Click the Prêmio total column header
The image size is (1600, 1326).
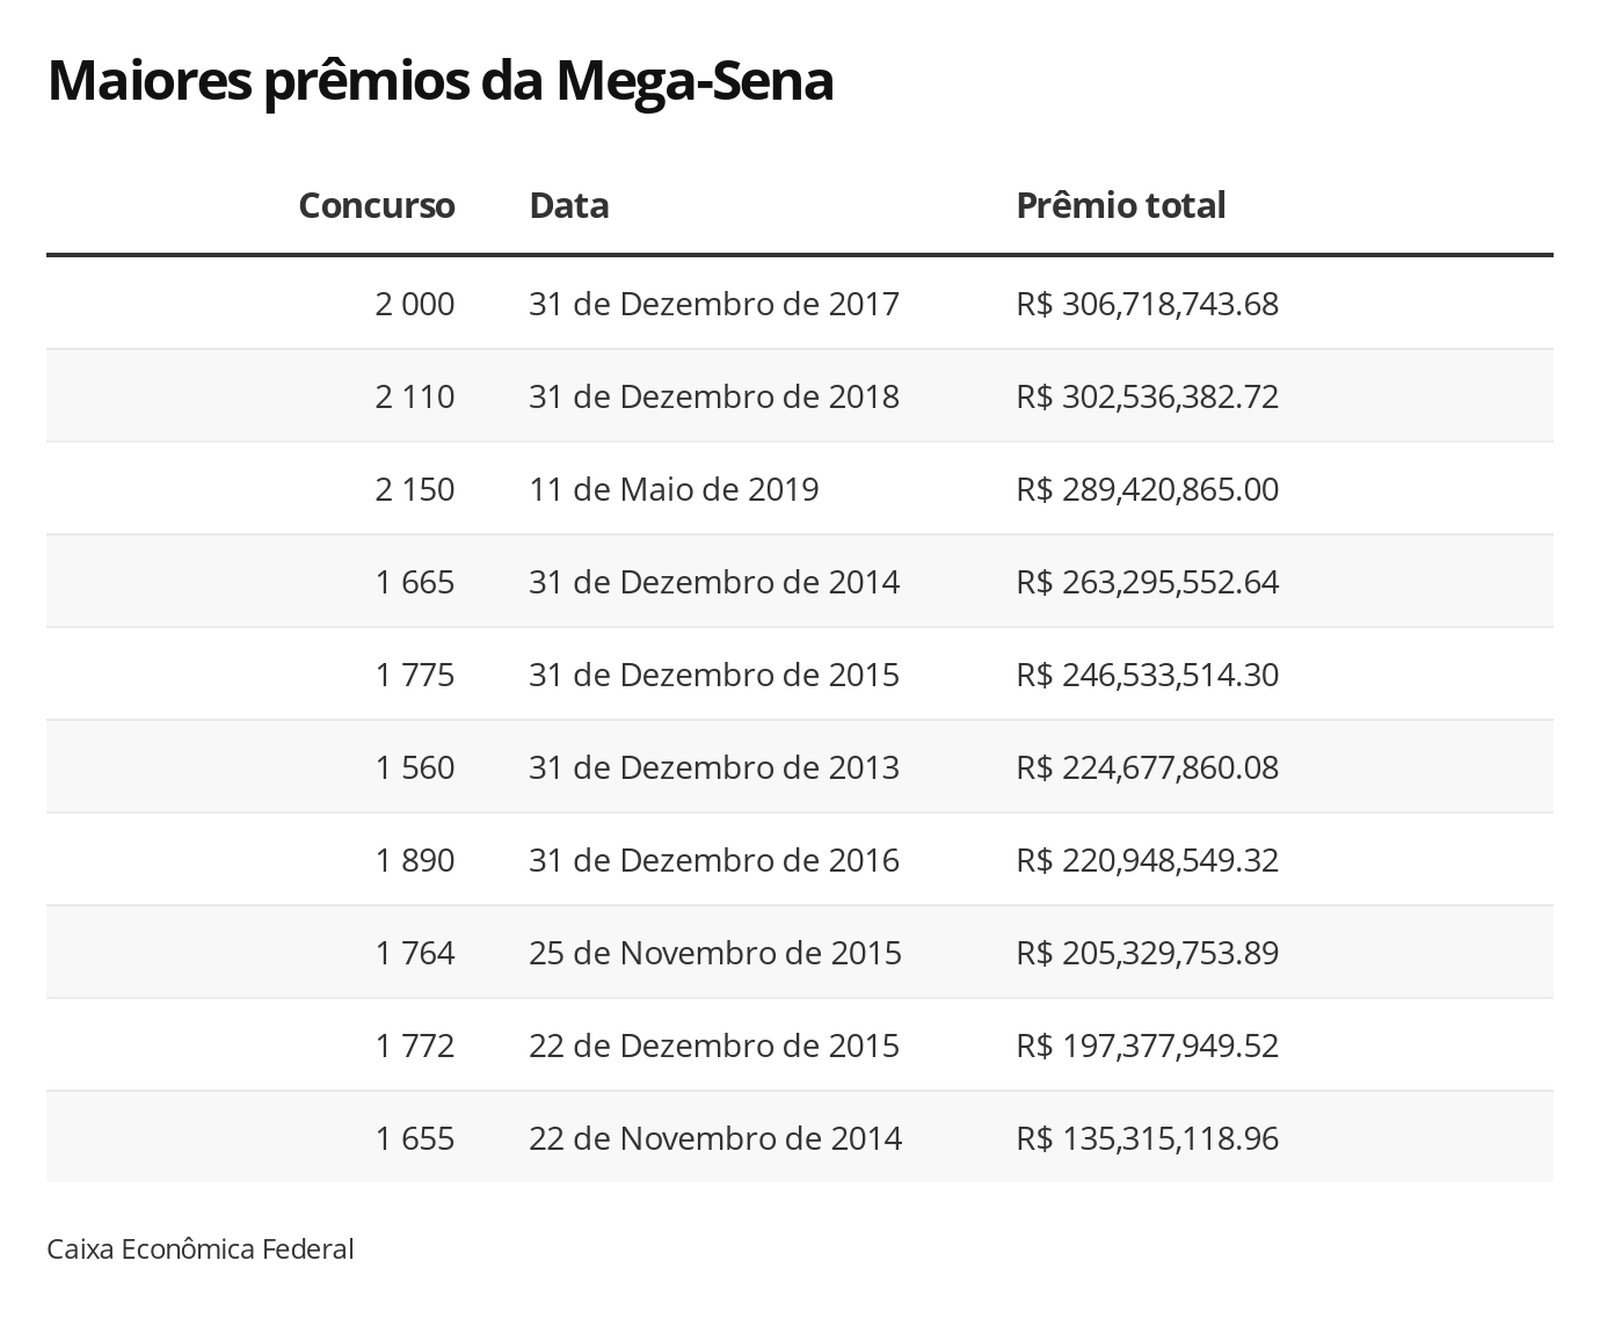(x=1120, y=205)
